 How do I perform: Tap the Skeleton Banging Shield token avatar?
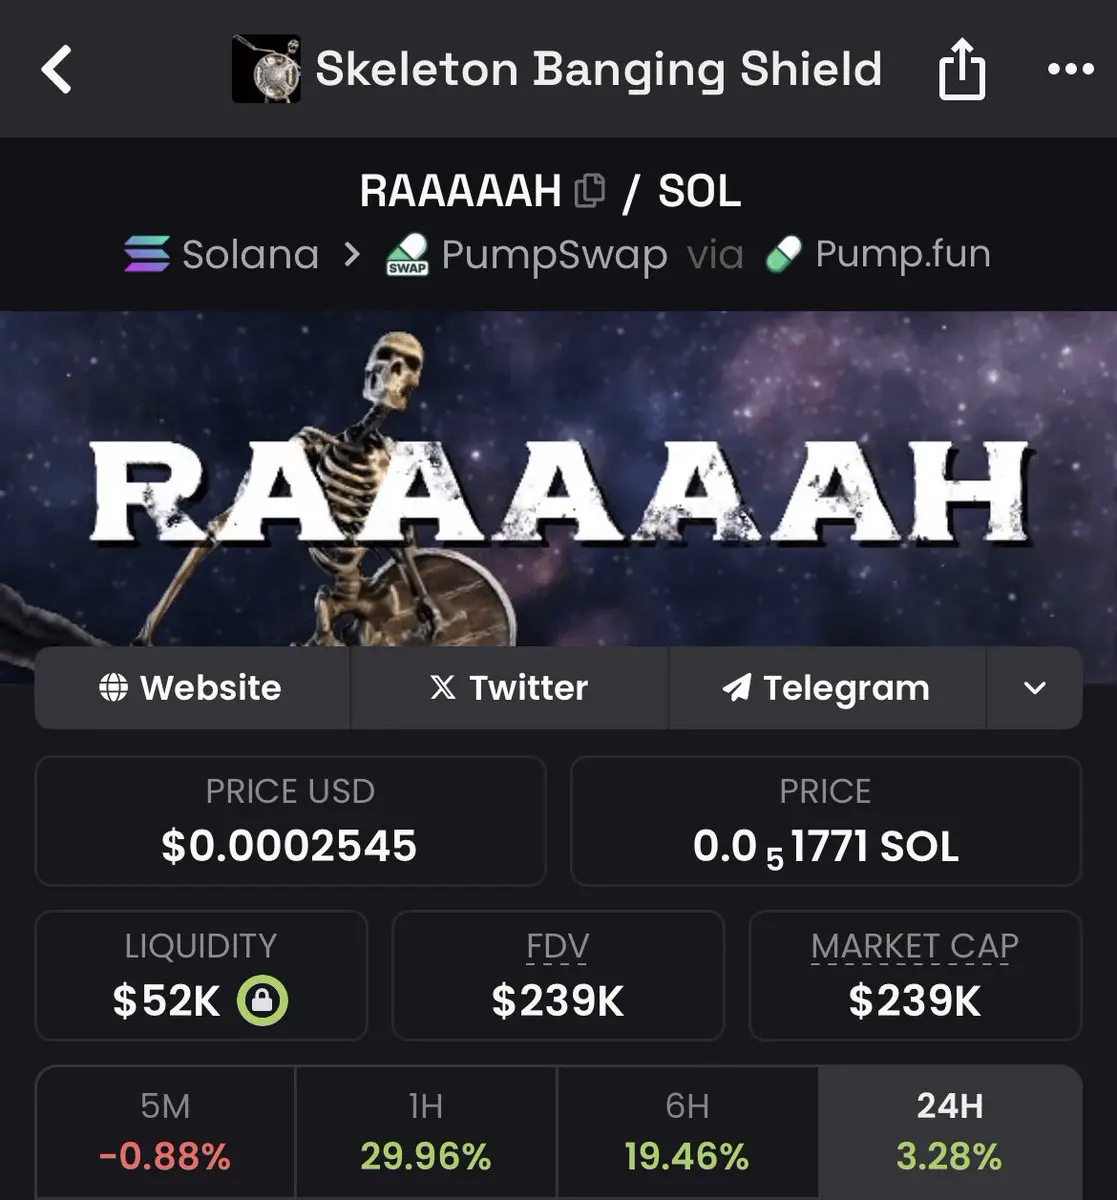(266, 69)
